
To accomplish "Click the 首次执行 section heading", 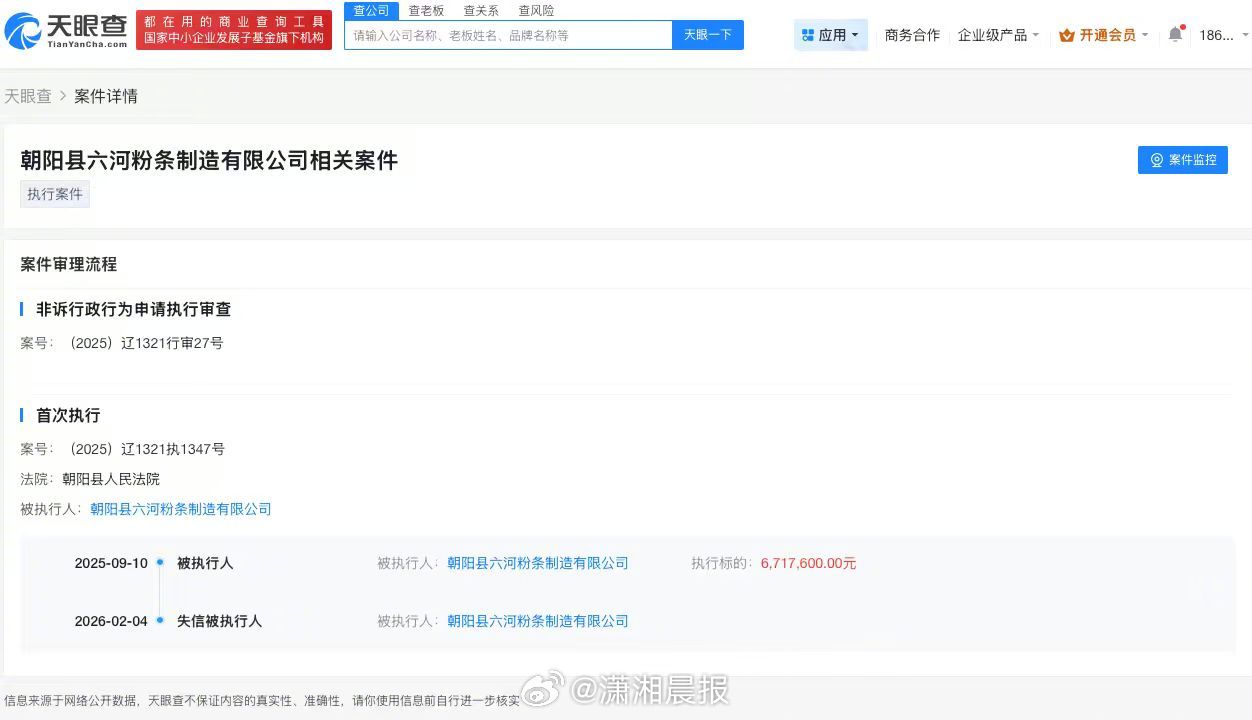I will [68, 415].
